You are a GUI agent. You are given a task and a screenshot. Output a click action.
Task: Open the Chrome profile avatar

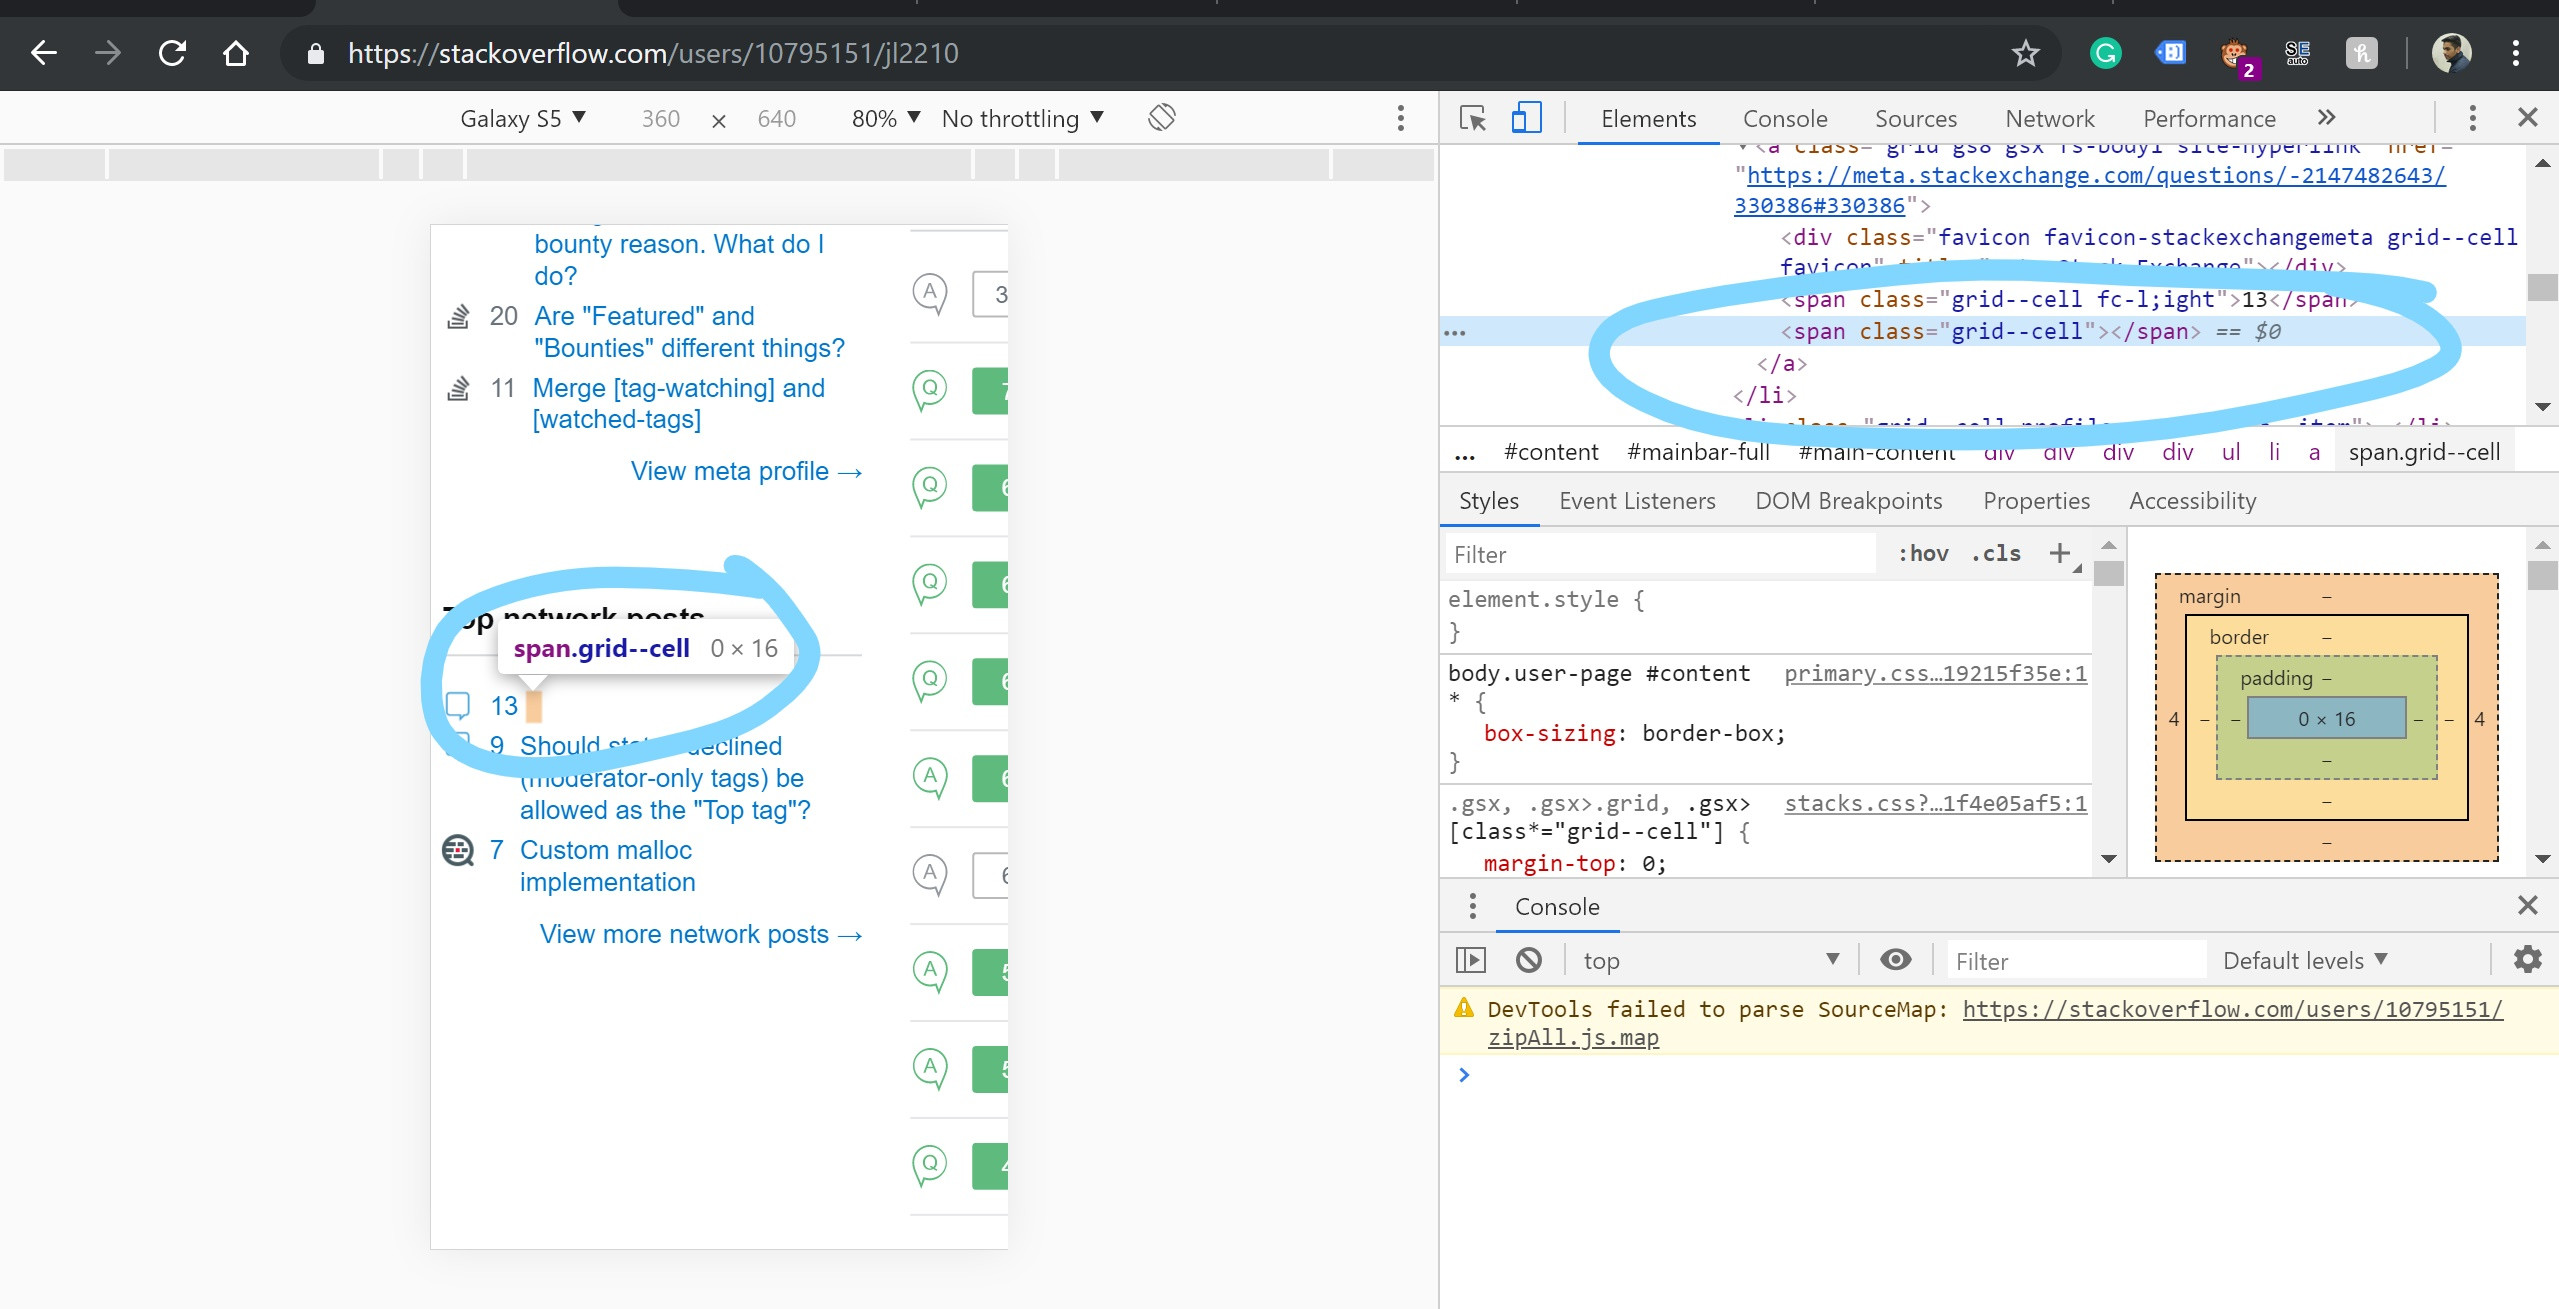[x=2451, y=53]
